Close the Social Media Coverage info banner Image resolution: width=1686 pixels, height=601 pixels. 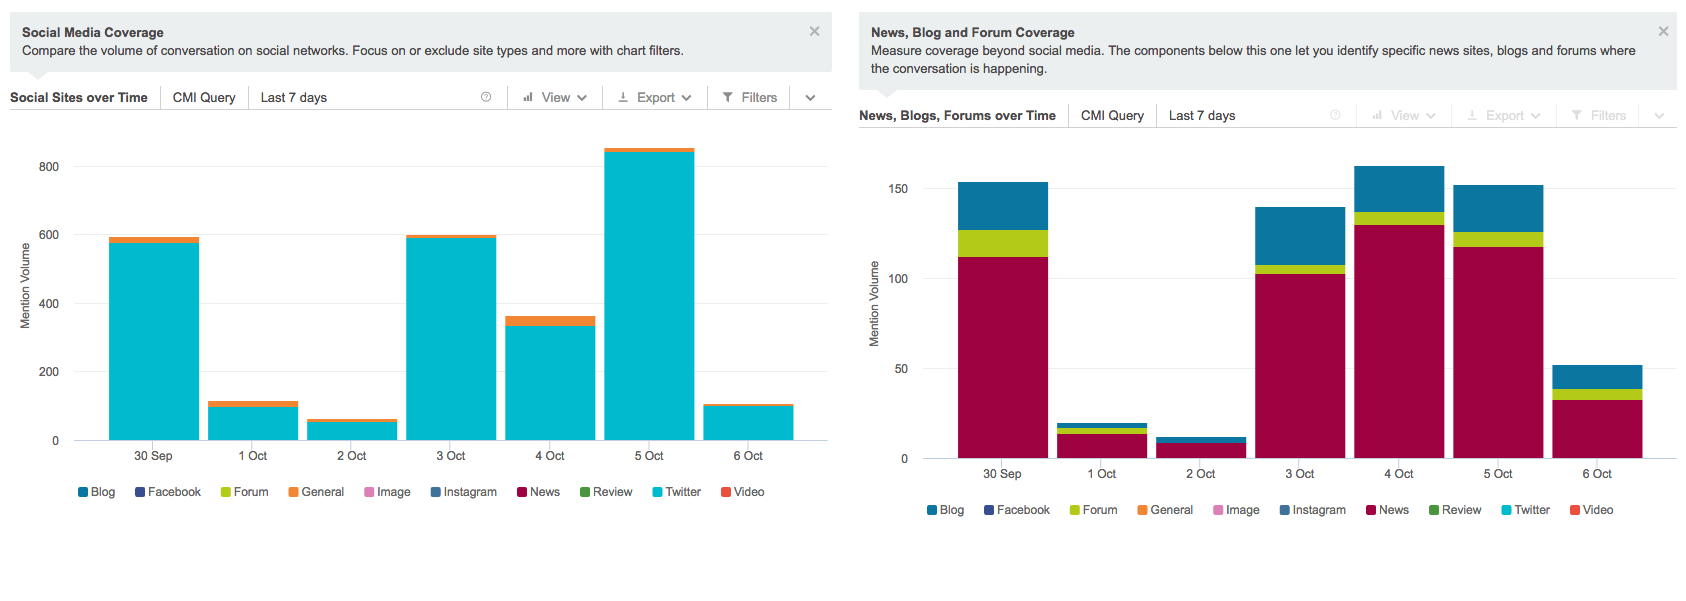pyautogui.click(x=814, y=32)
